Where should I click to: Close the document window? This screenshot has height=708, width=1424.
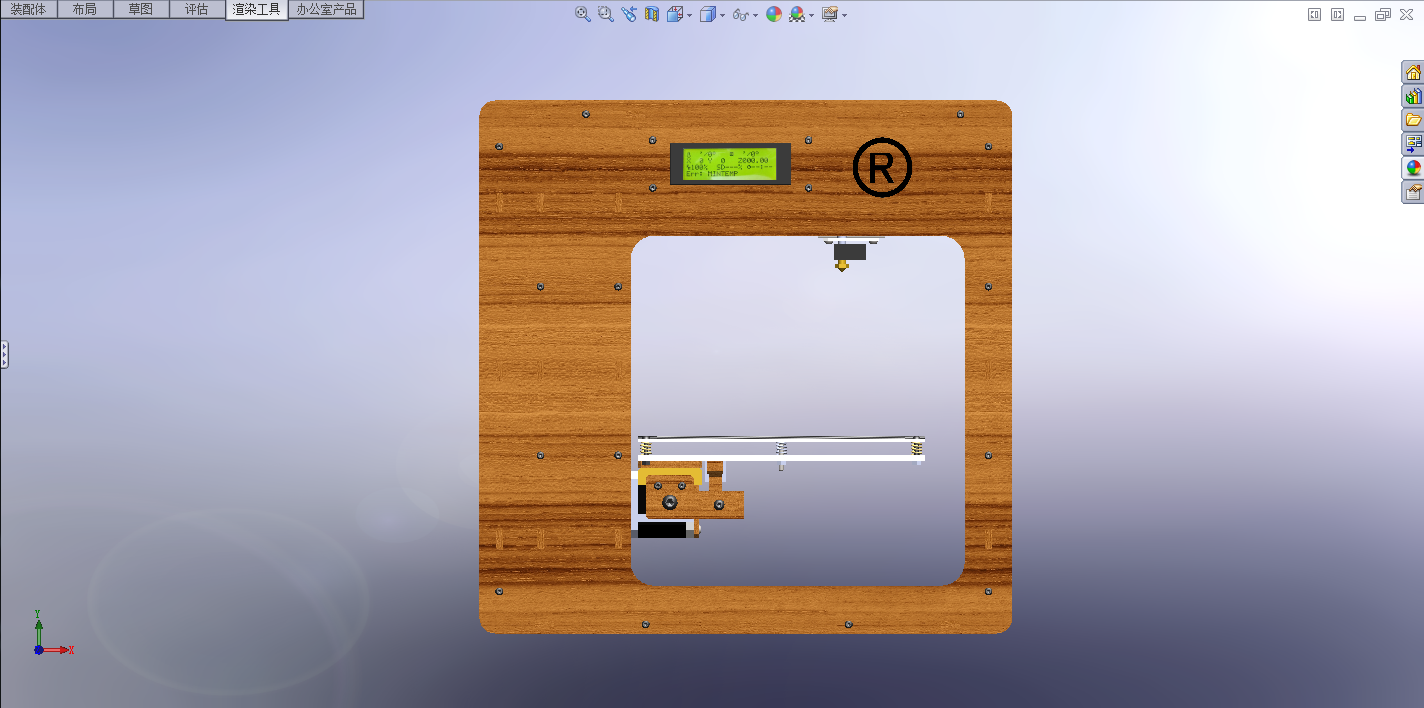point(1405,14)
